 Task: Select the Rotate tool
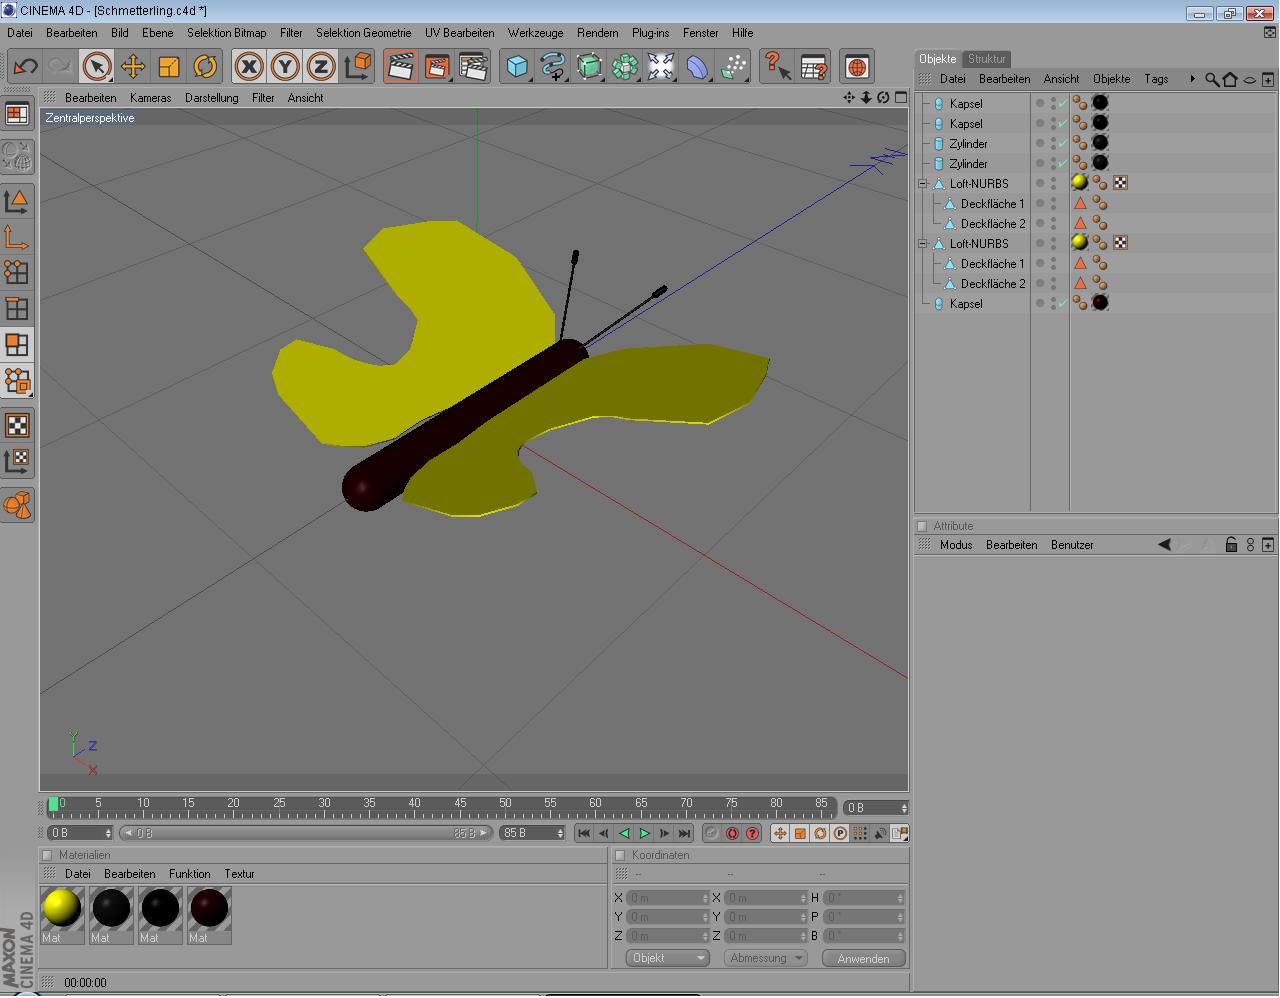(205, 67)
